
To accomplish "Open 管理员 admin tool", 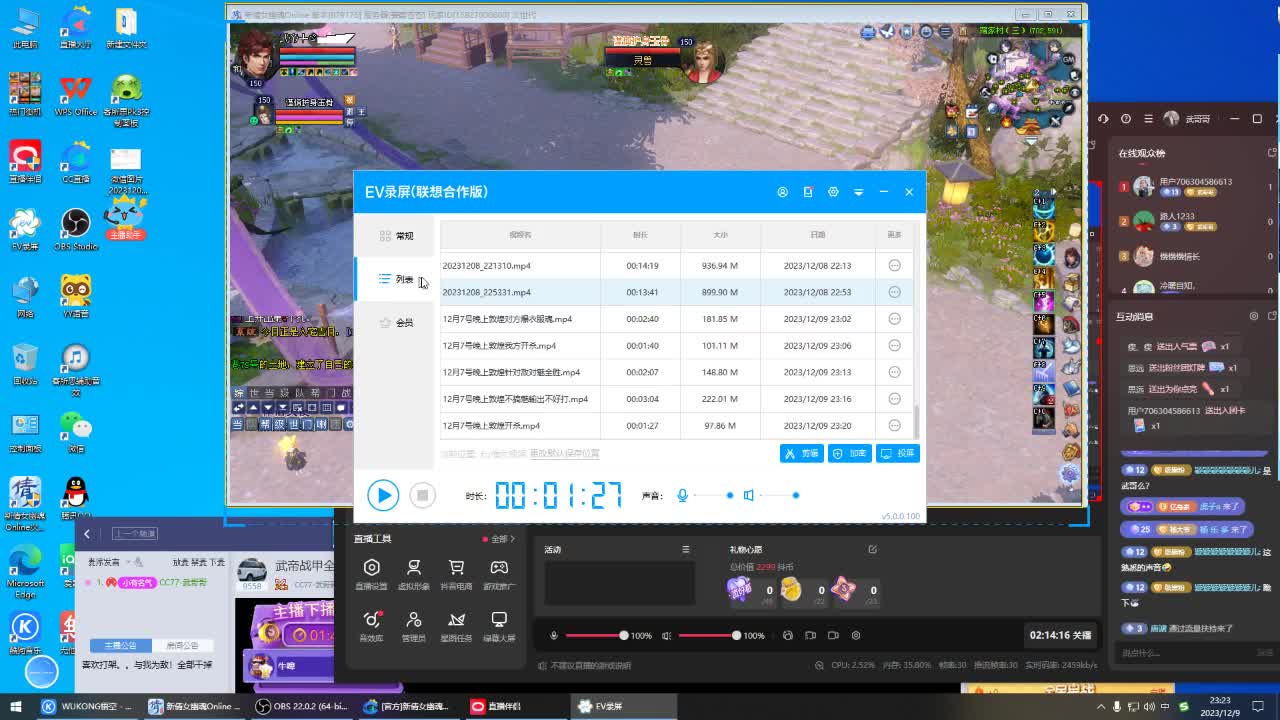I will pos(413,626).
